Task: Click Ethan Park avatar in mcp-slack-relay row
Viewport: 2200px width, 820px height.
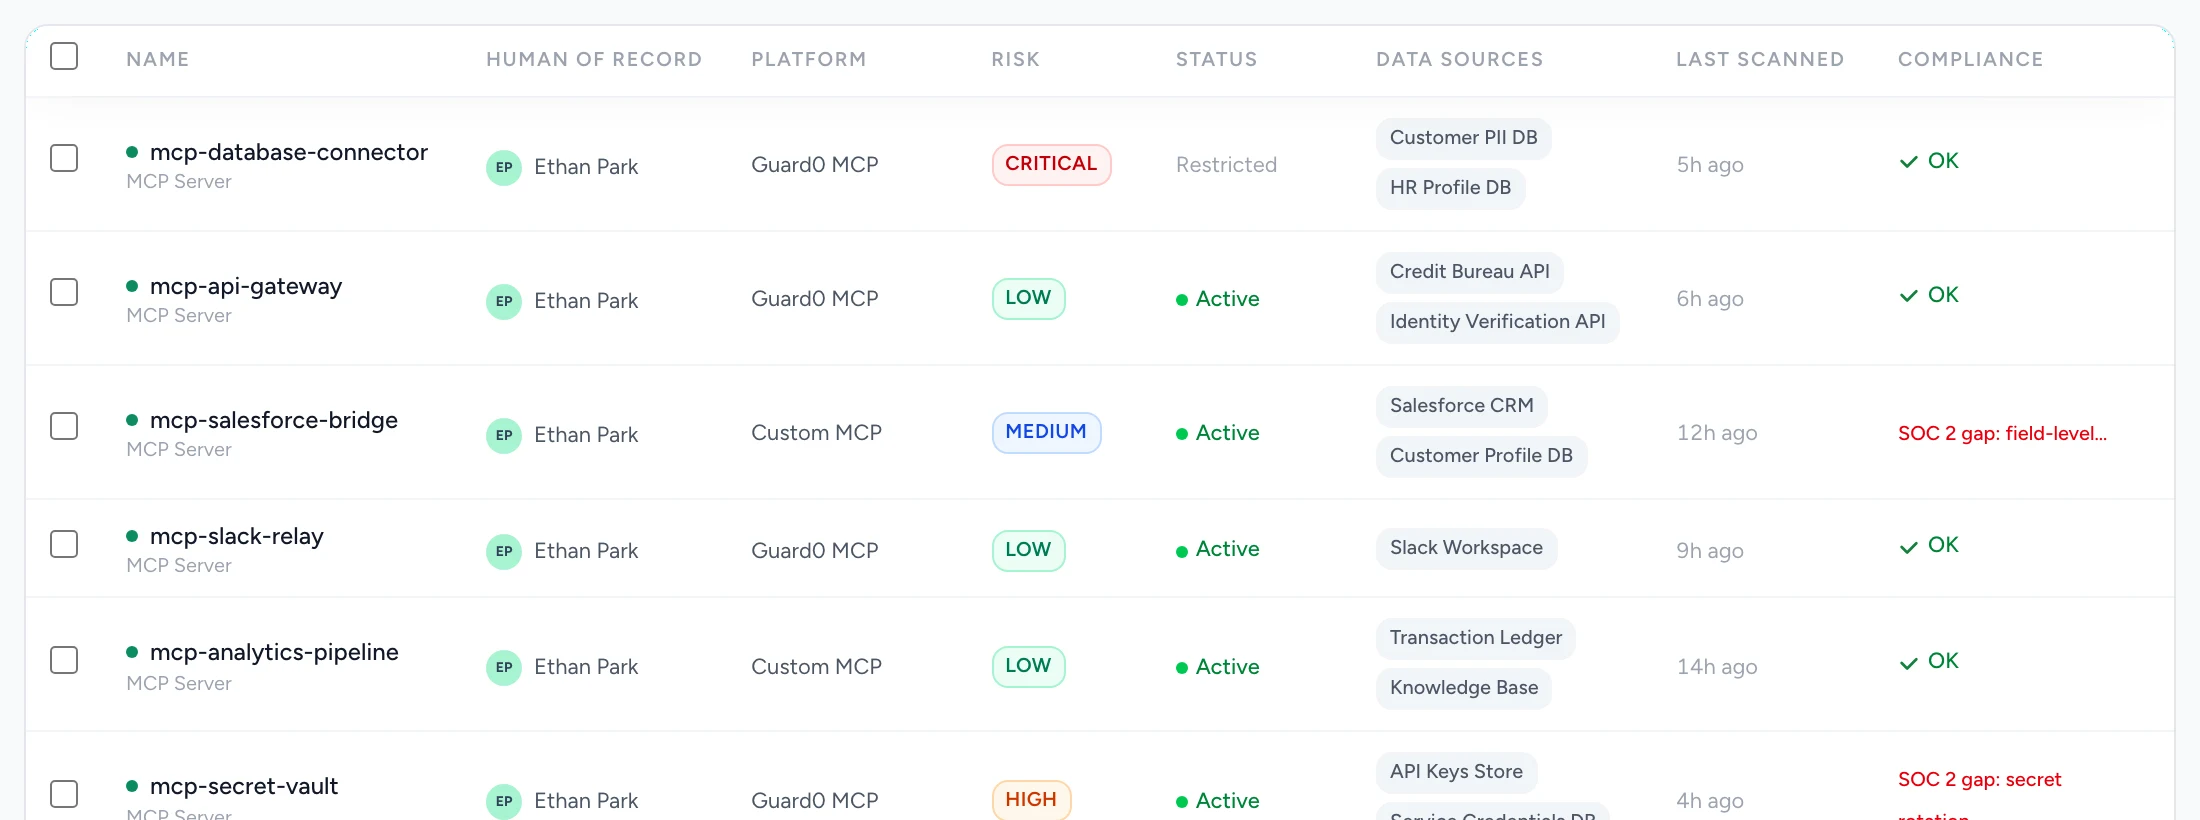Action: coord(504,551)
